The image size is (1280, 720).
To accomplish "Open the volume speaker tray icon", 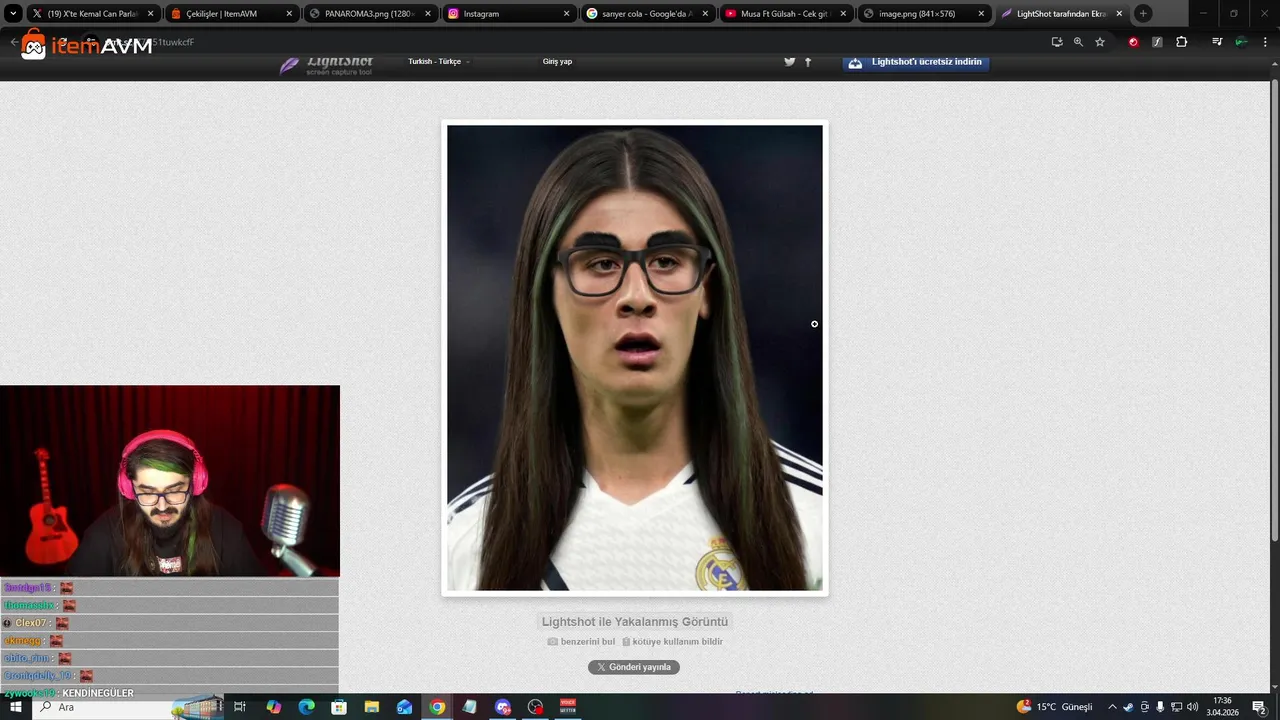I will [x=1192, y=707].
